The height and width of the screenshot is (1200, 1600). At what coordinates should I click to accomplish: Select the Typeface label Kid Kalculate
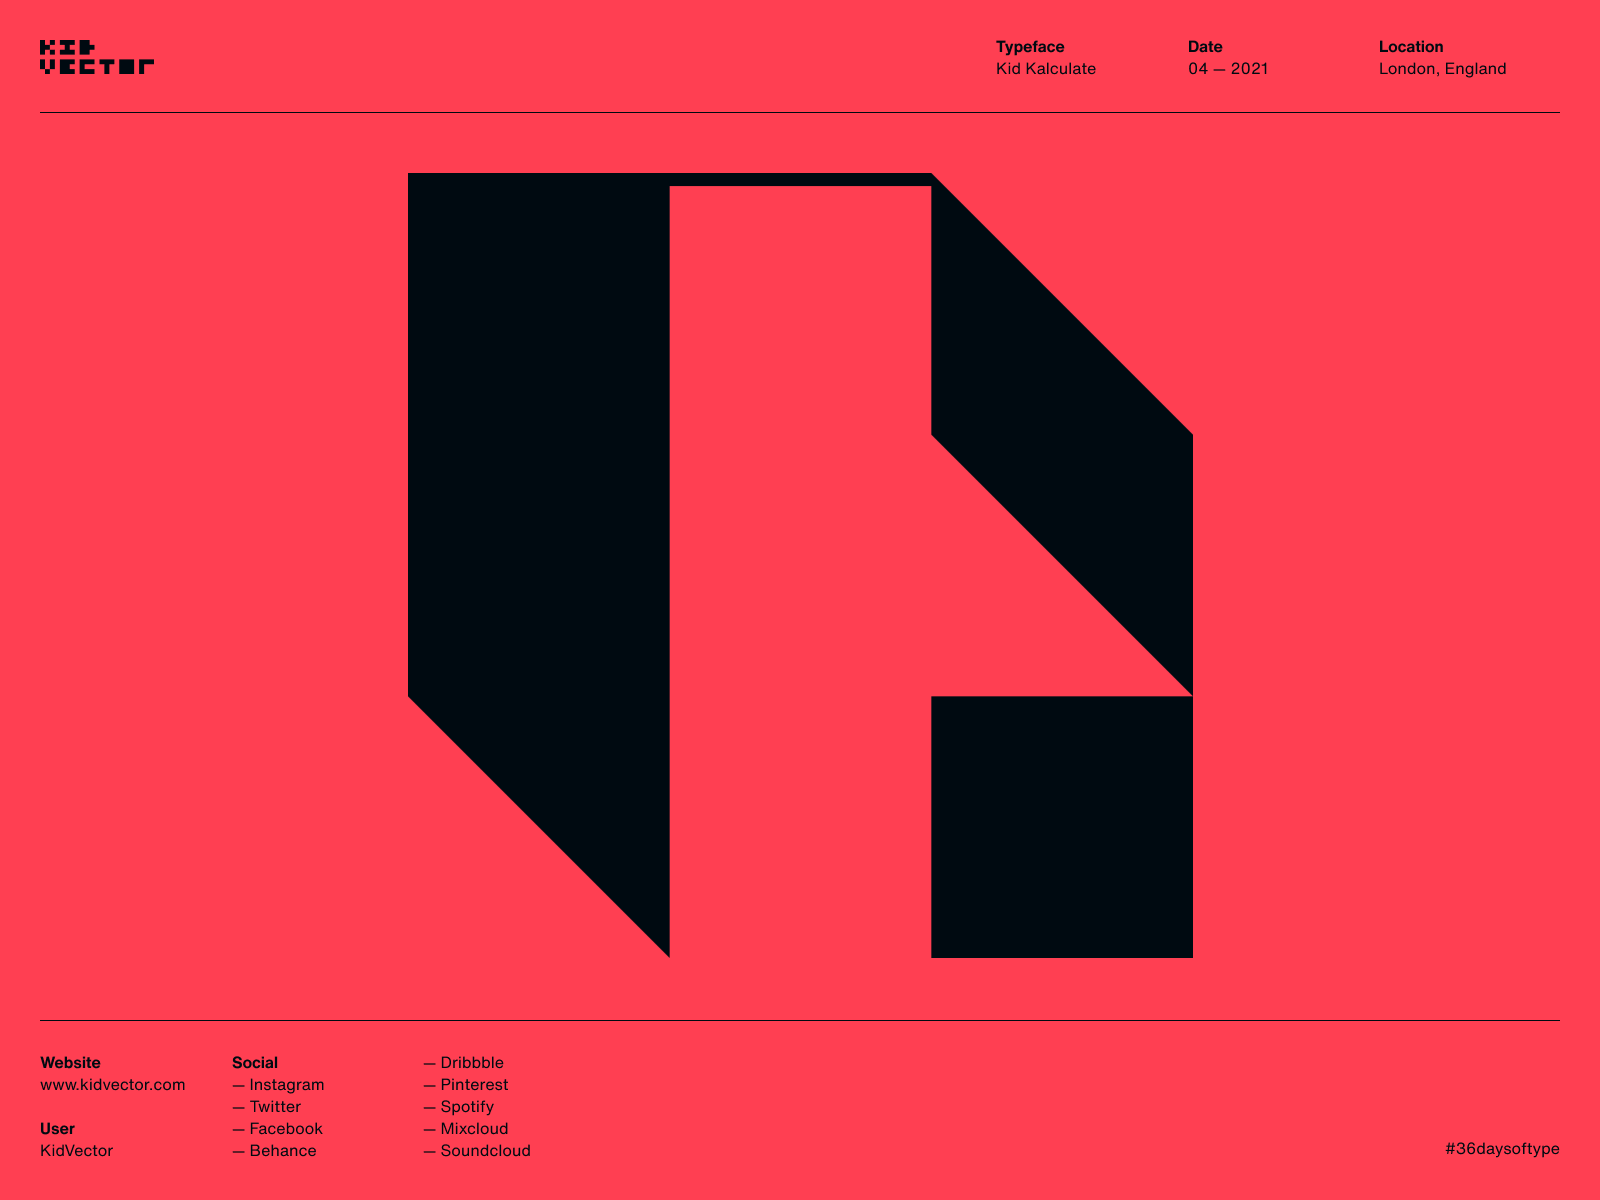1046,68
